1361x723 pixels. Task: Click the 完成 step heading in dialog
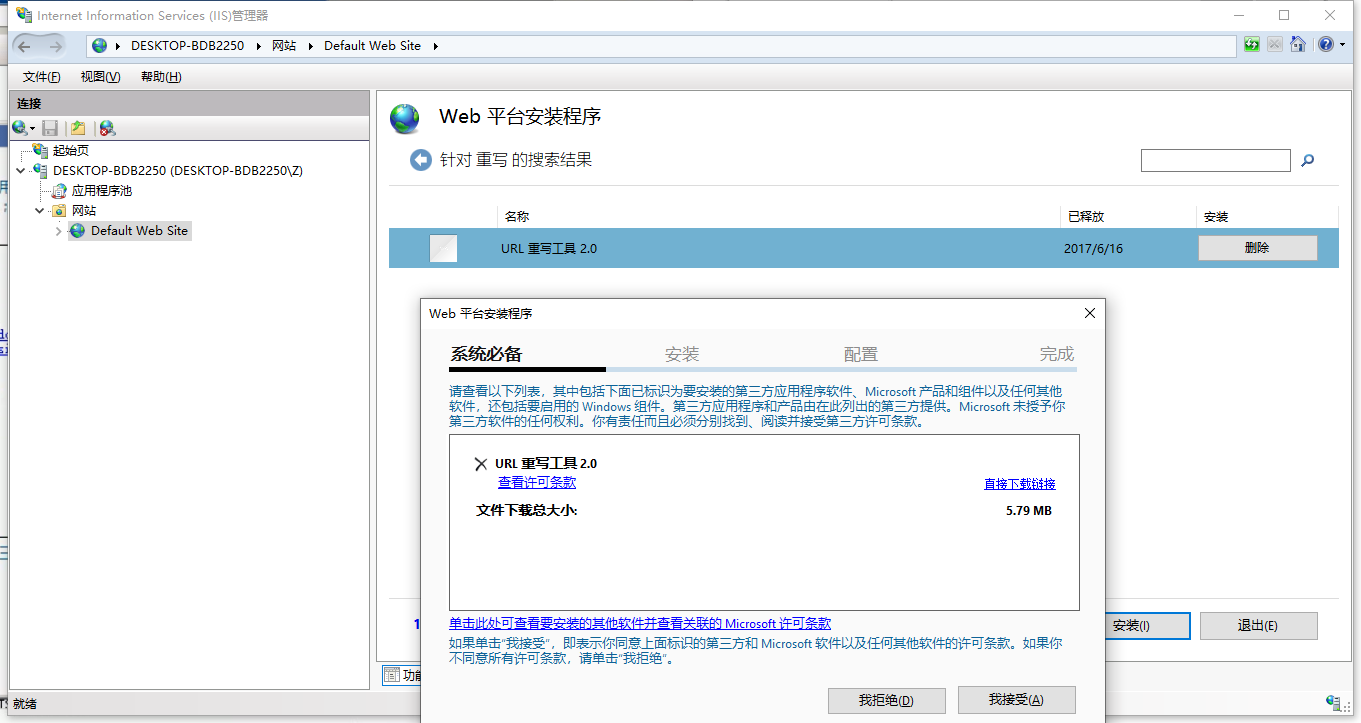pyautogui.click(x=1057, y=354)
